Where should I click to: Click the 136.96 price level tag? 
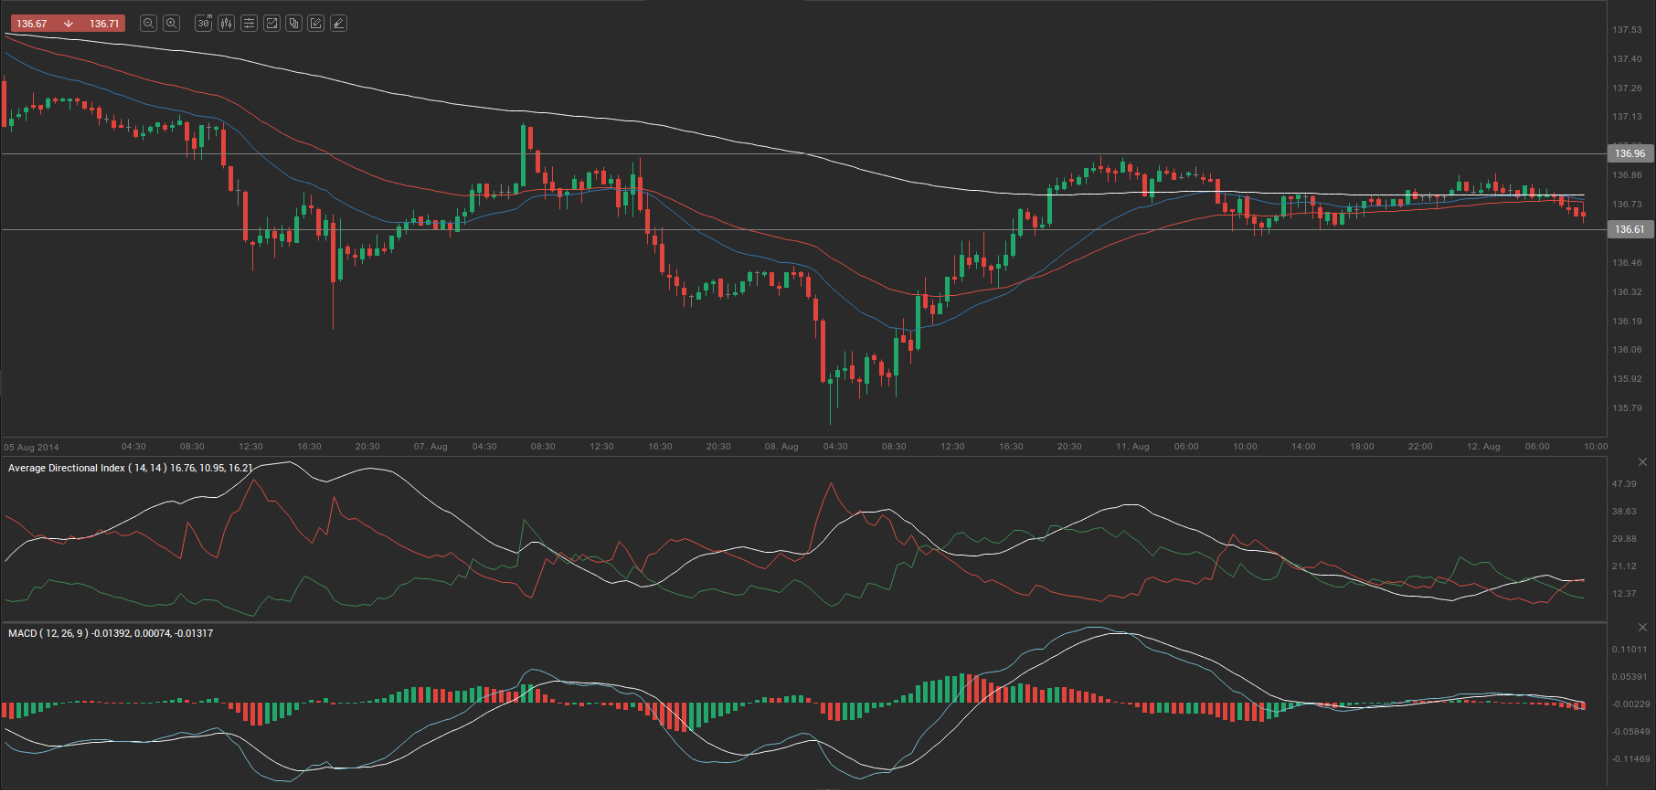[x=1630, y=154]
